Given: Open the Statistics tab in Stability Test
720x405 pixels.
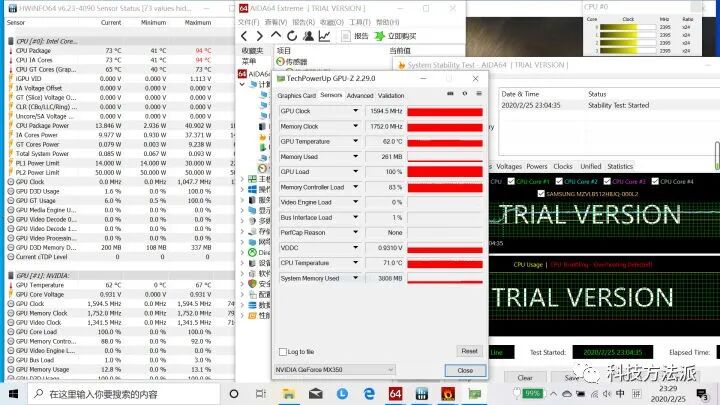Looking at the screenshot, I should [x=620, y=166].
